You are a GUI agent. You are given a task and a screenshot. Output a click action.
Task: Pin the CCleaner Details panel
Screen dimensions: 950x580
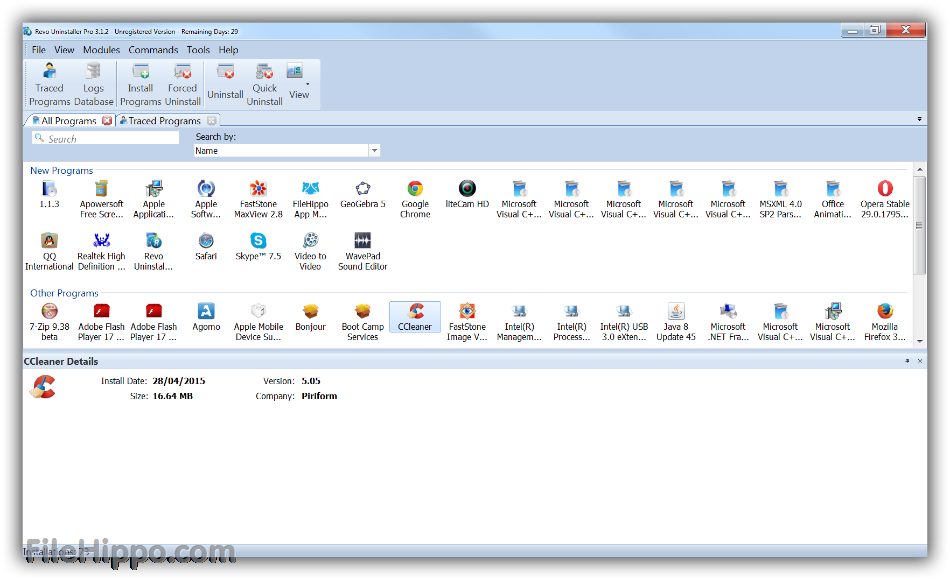pos(907,361)
